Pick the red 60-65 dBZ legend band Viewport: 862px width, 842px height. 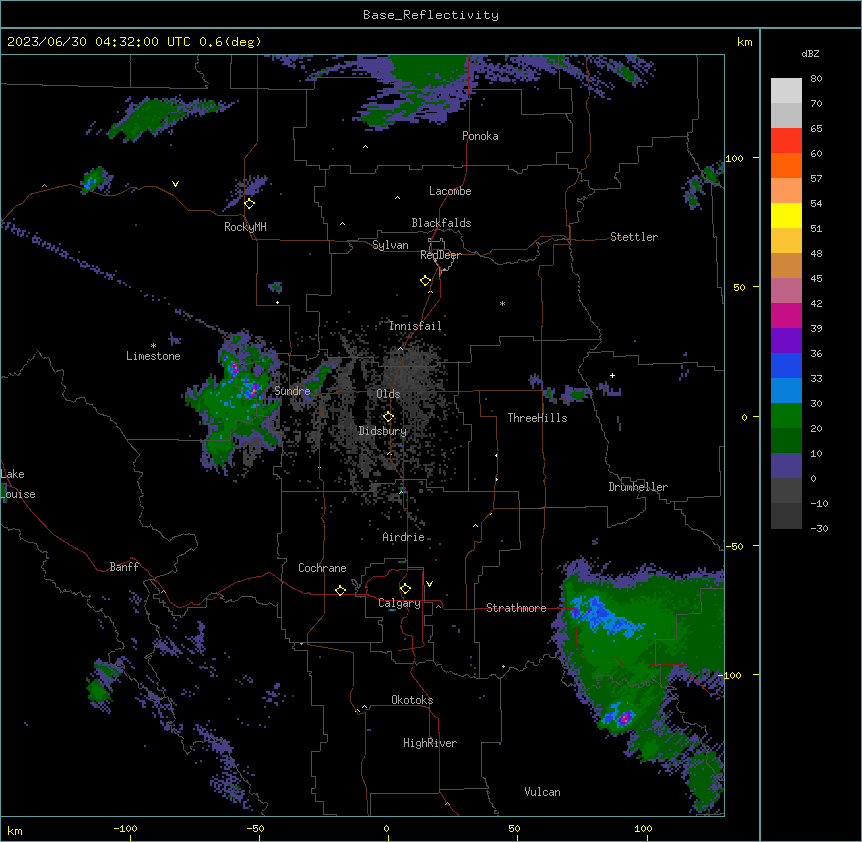(786, 141)
